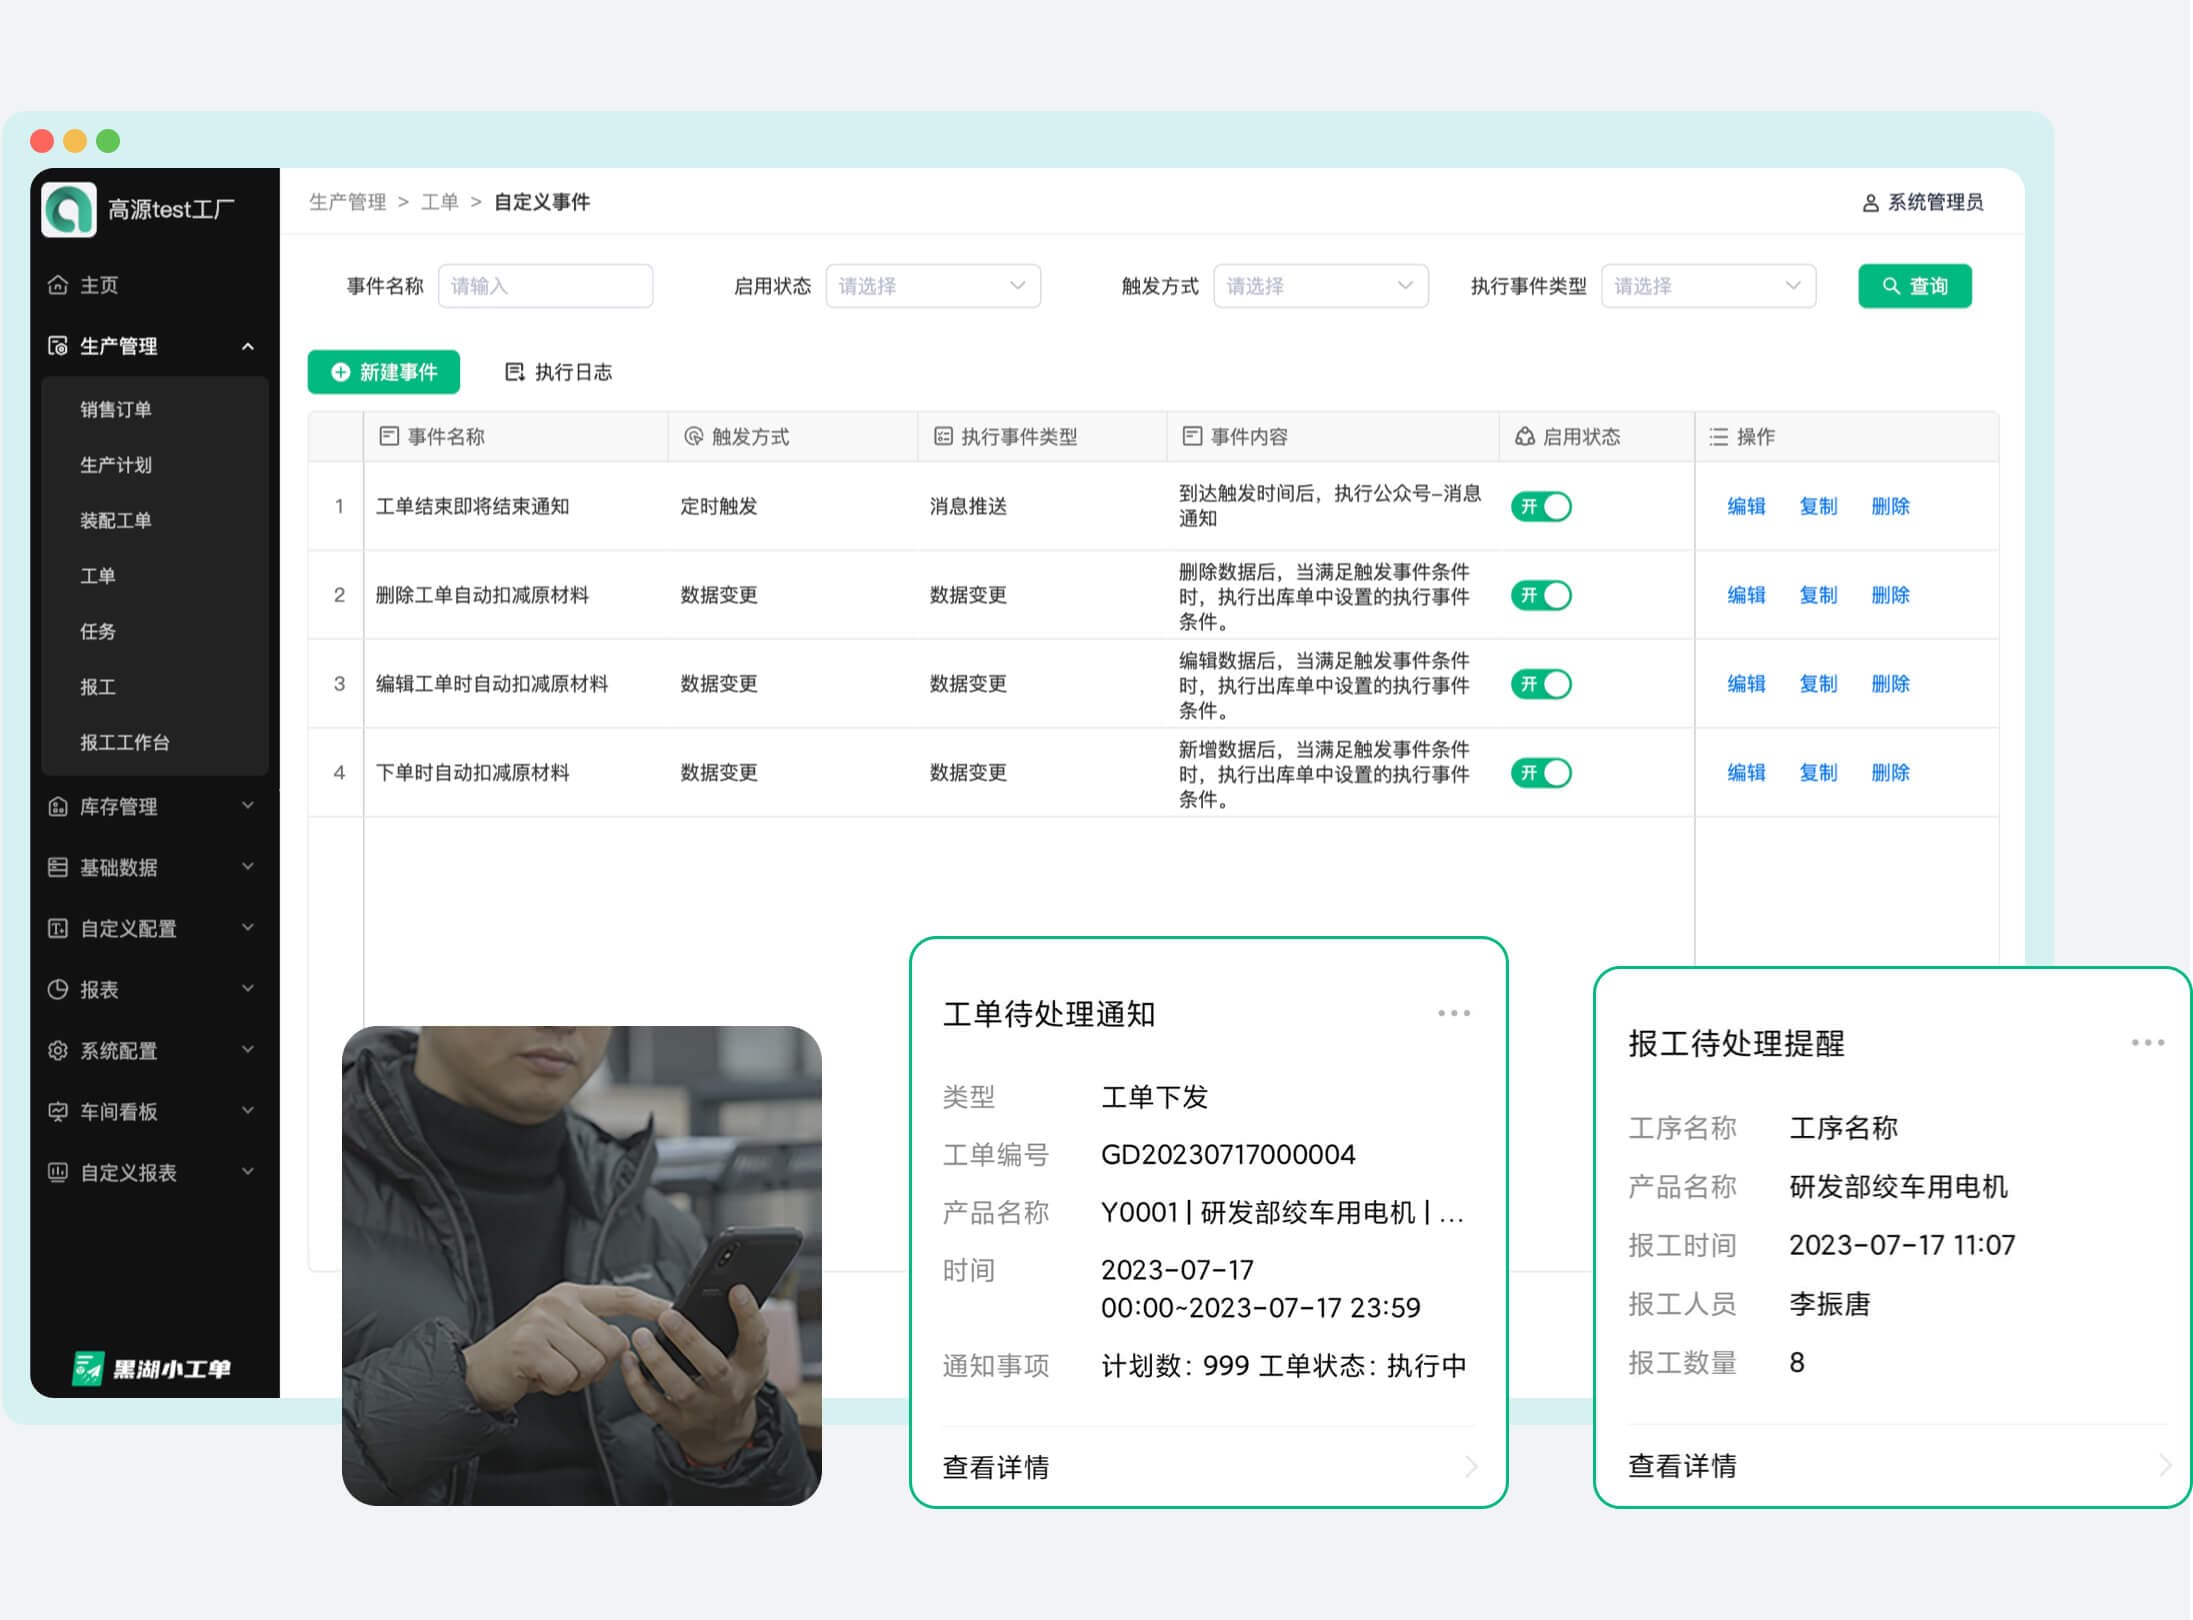Toggle 下单时自动扣减原材料 off
Screen dimensions: 2193x1620
pos(1541,772)
